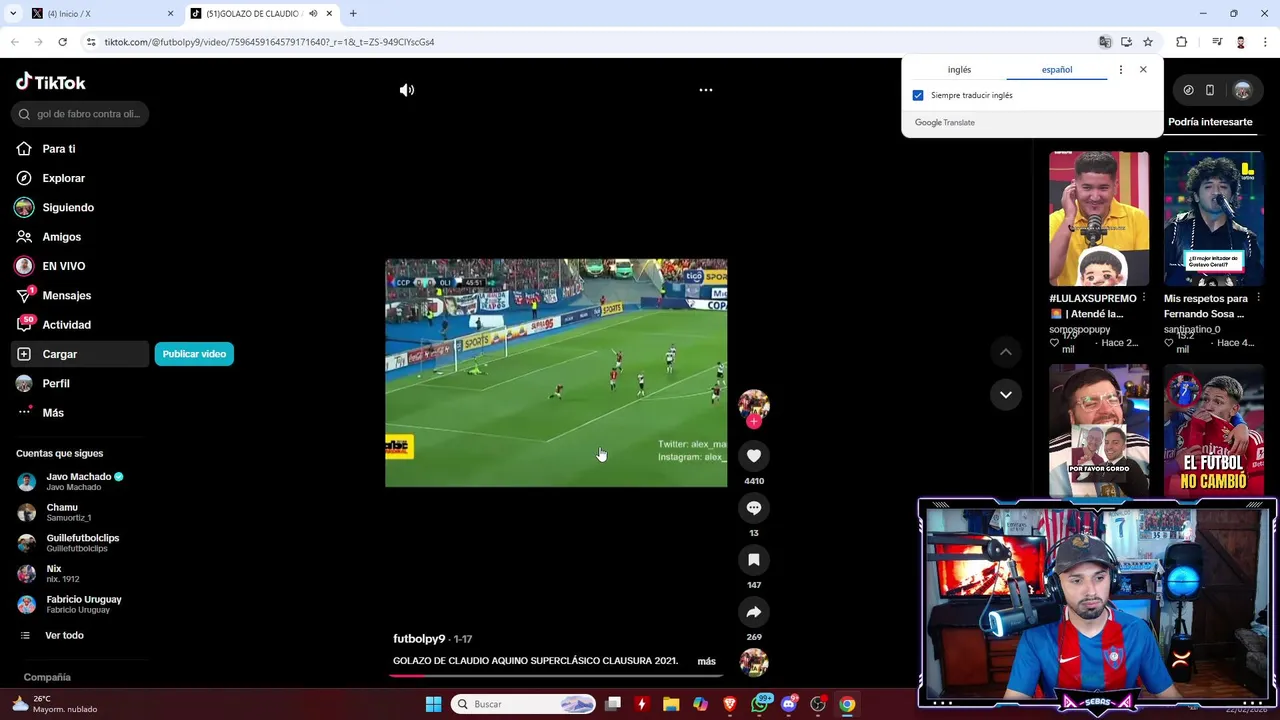Seek in the video progress bar under the caption
This screenshot has height=720, width=1280.
(x=556, y=675)
